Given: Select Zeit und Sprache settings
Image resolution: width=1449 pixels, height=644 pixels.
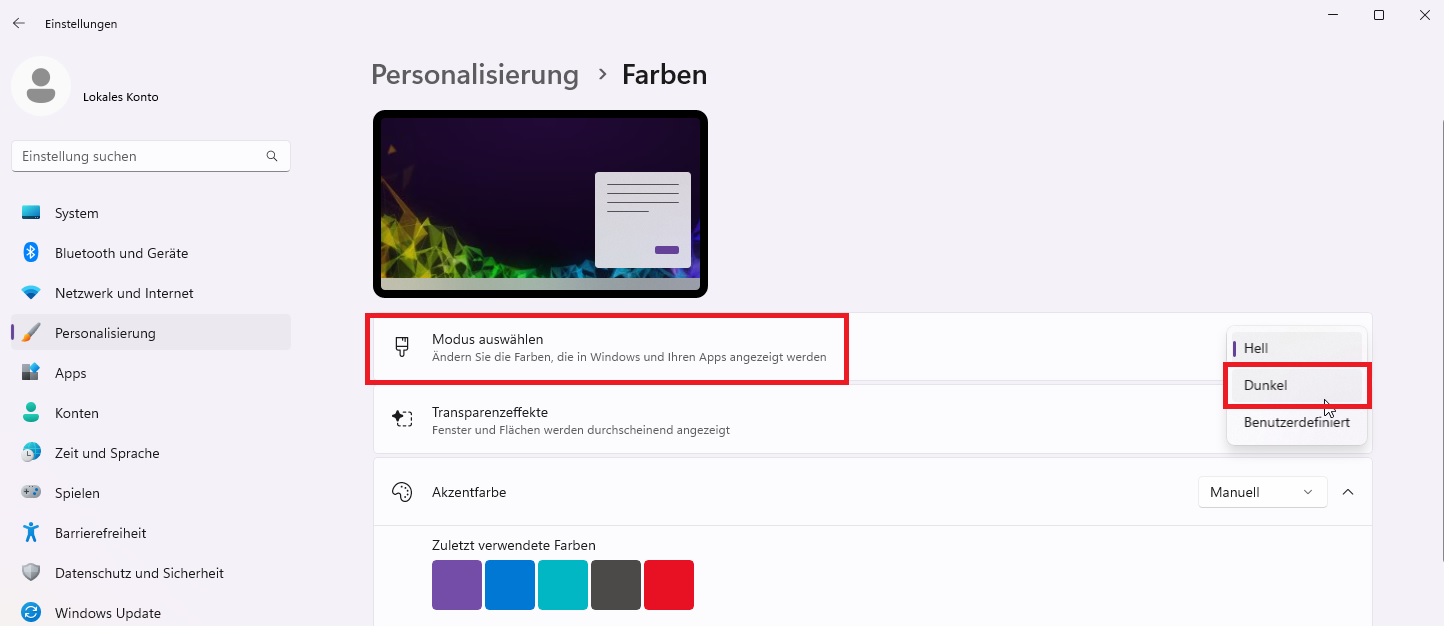Looking at the screenshot, I should pos(108,453).
